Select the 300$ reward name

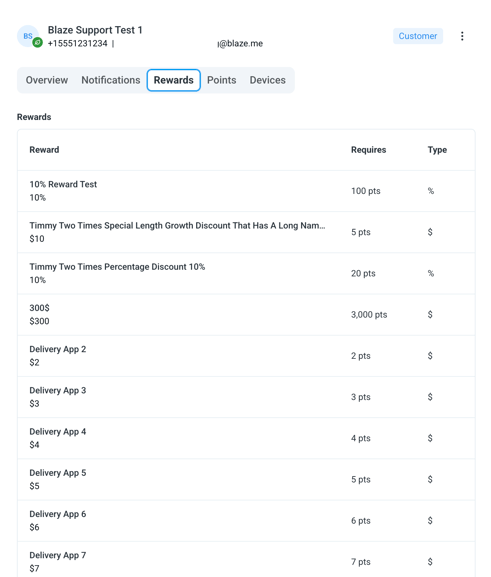[x=39, y=308]
